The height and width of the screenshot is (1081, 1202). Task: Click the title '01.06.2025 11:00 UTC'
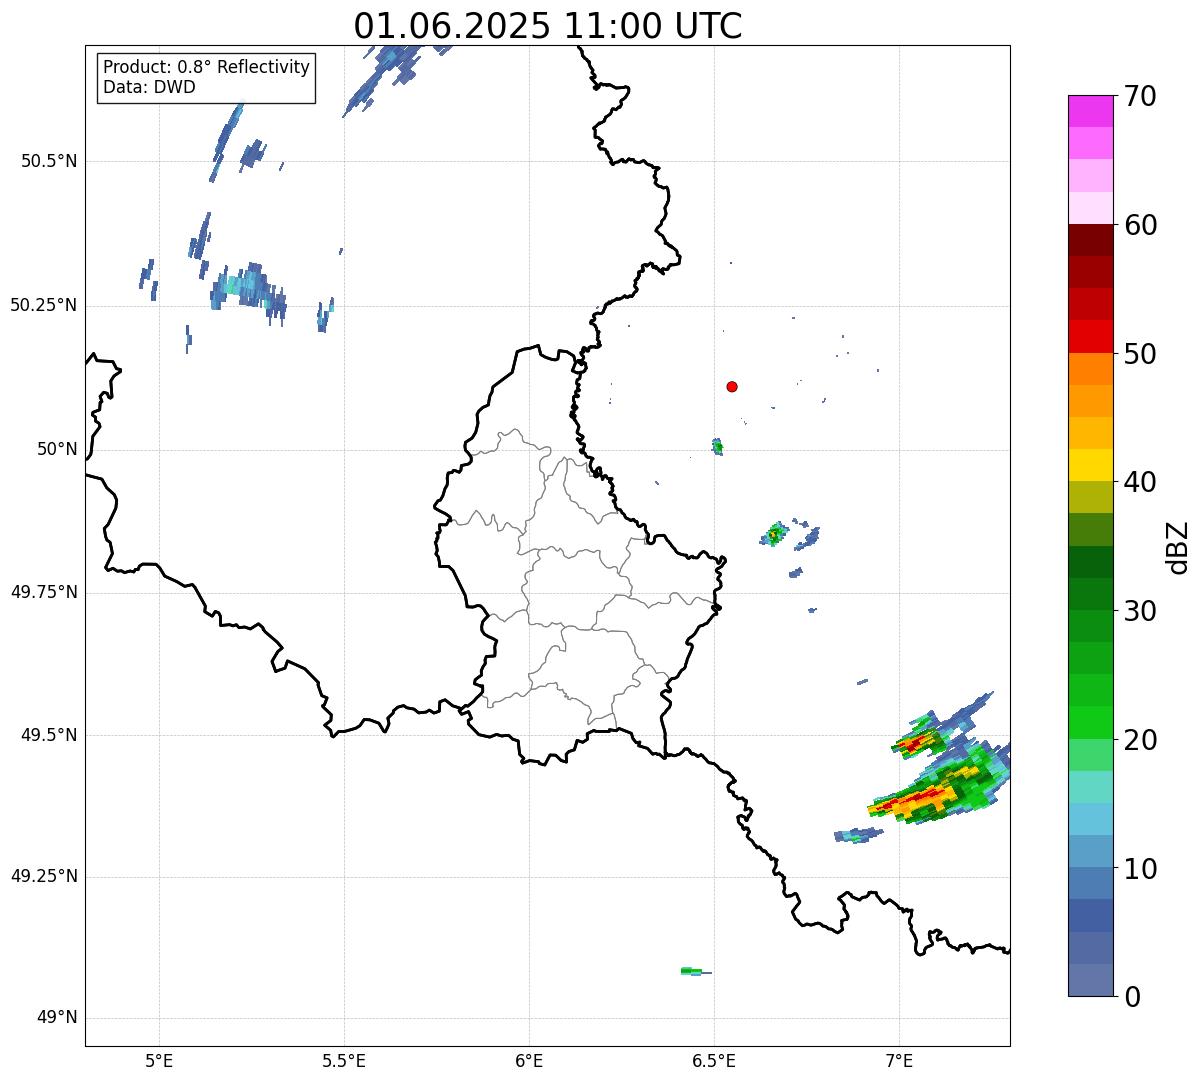click(548, 25)
